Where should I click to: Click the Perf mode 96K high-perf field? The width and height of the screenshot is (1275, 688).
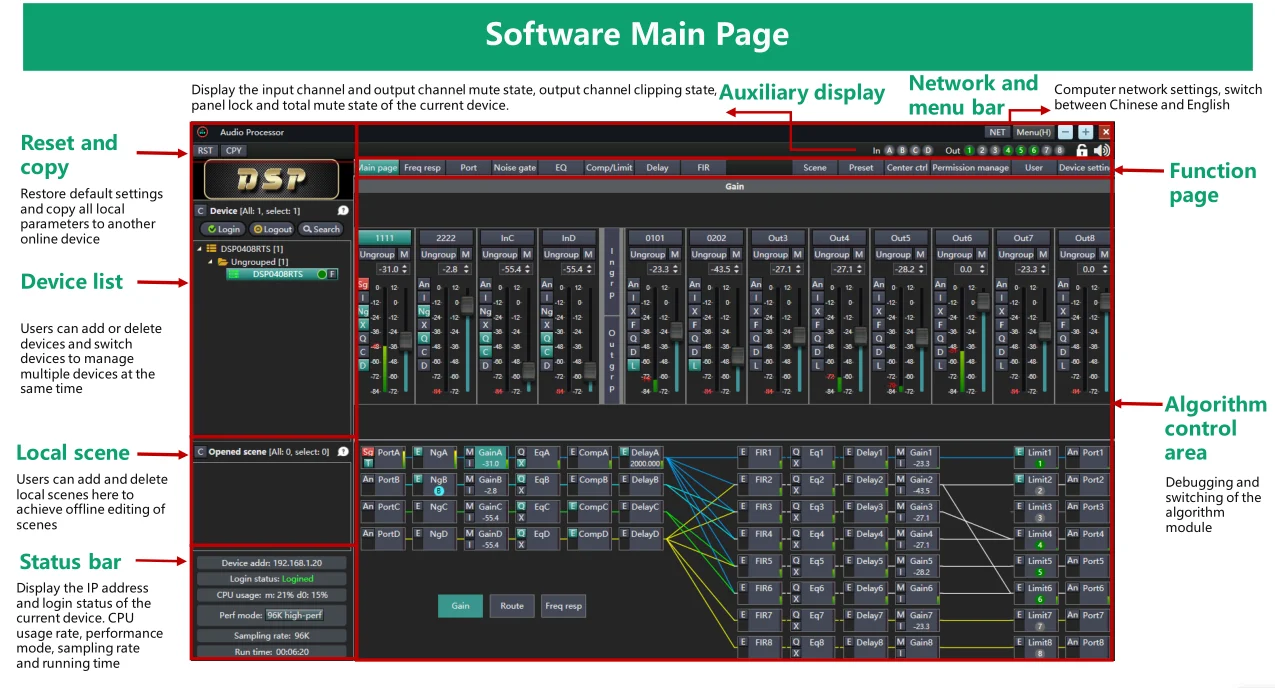pyautogui.click(x=294, y=615)
